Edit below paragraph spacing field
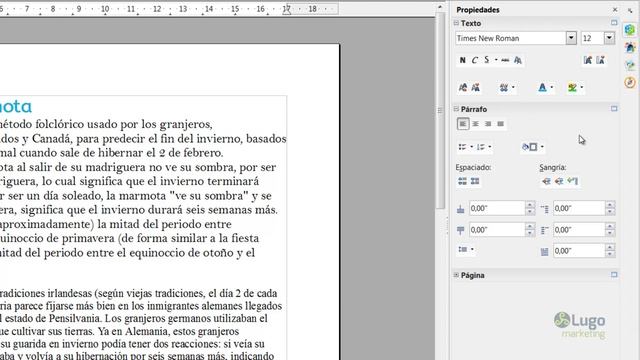The height and width of the screenshot is (360, 640). click(497, 230)
